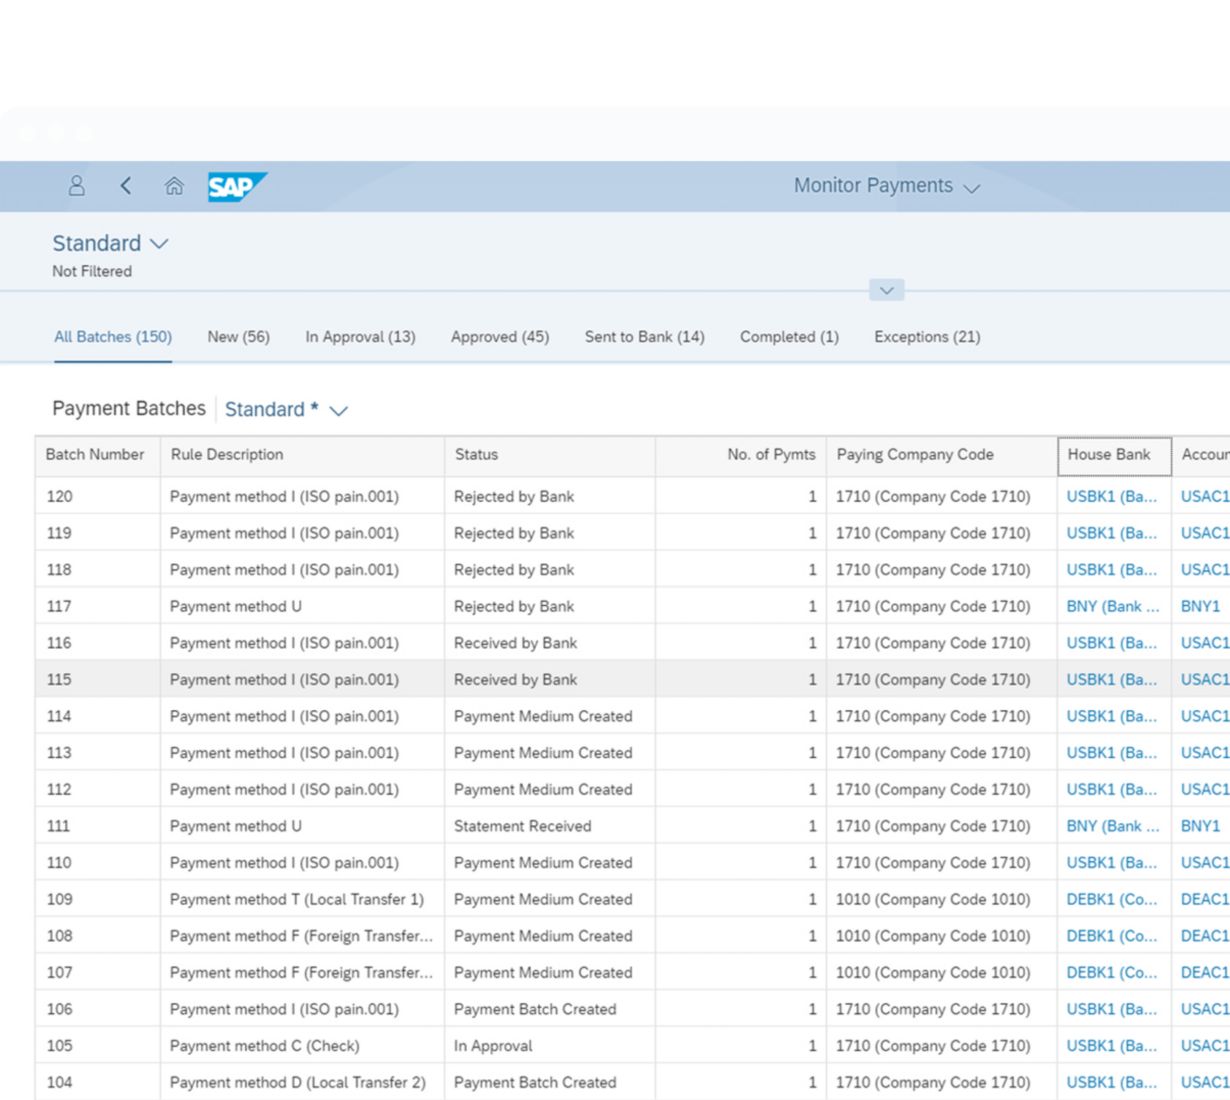Screen dimensions: 1230x1100
Task: Select the batch 115 row
Action: click(300, 680)
